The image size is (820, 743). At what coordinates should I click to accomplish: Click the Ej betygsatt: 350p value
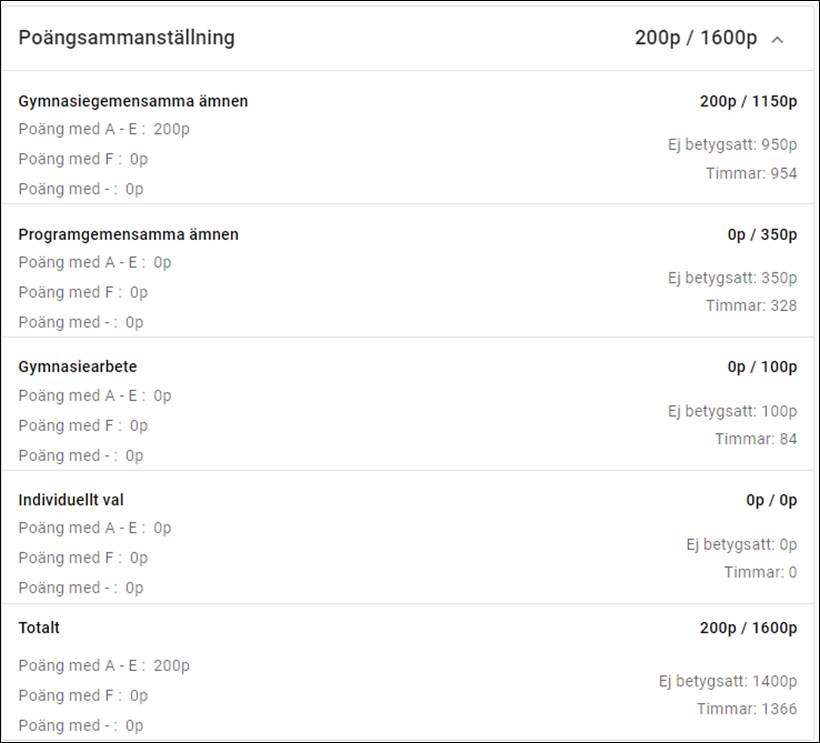[732, 277]
